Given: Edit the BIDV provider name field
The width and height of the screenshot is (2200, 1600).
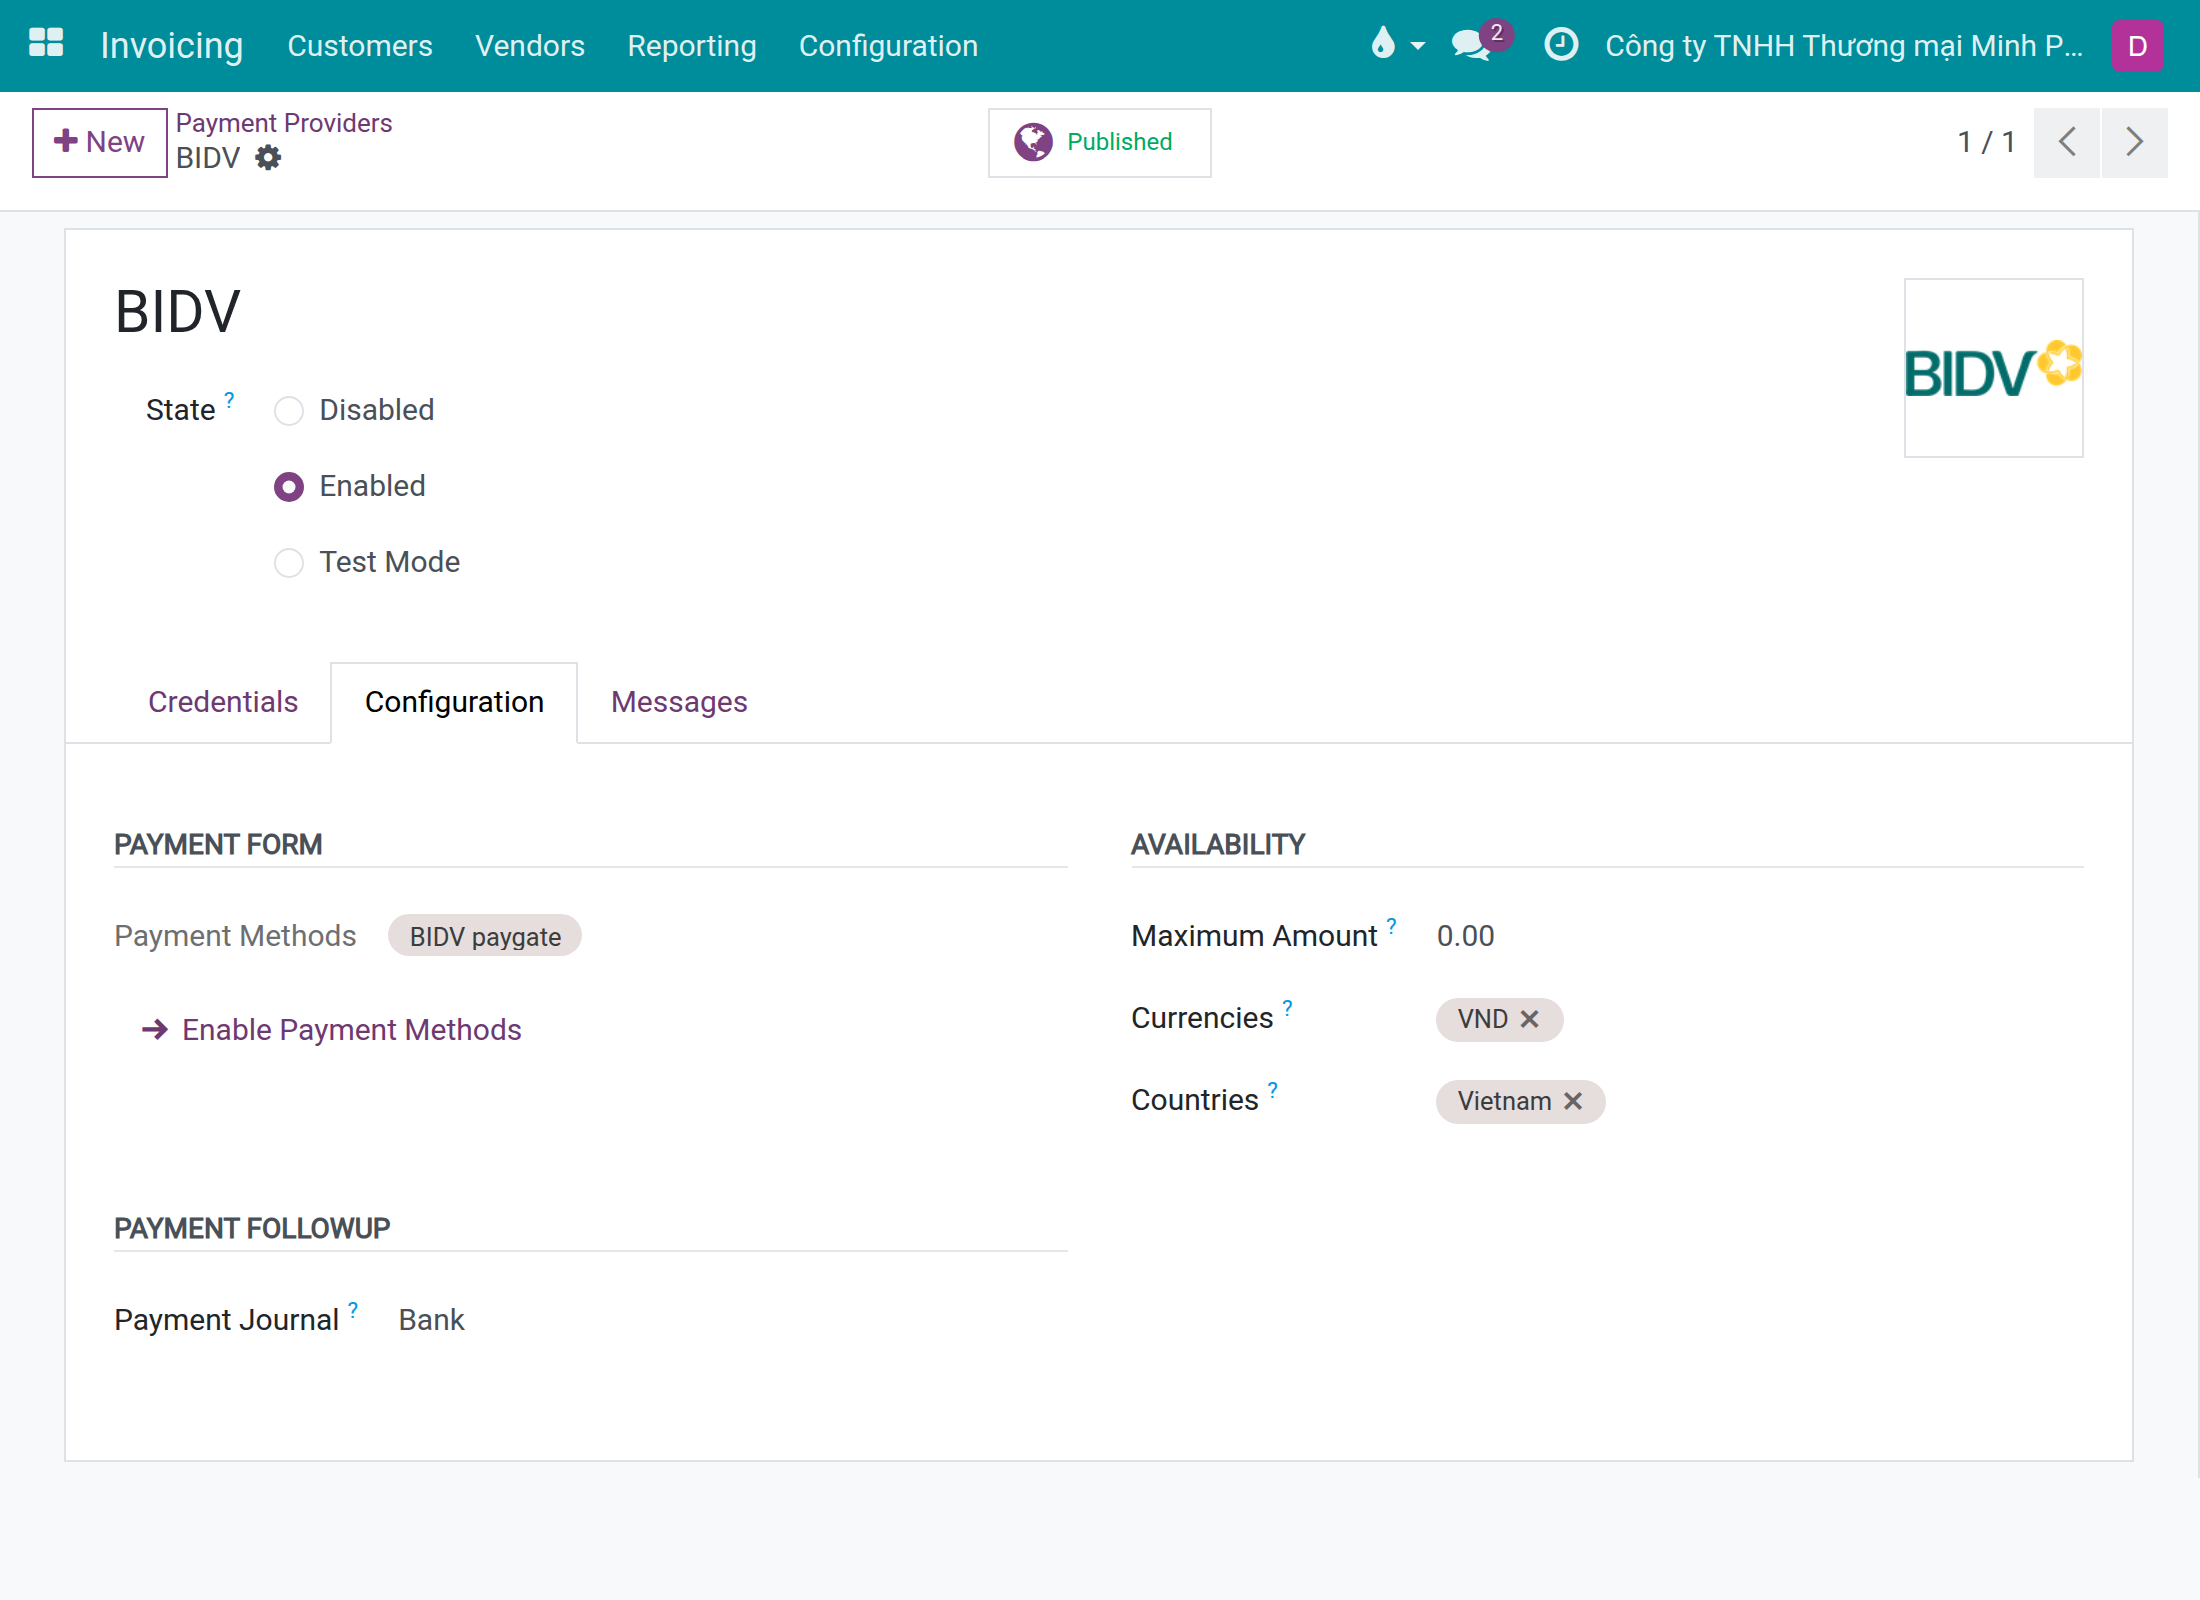Looking at the screenshot, I should pos(178,311).
